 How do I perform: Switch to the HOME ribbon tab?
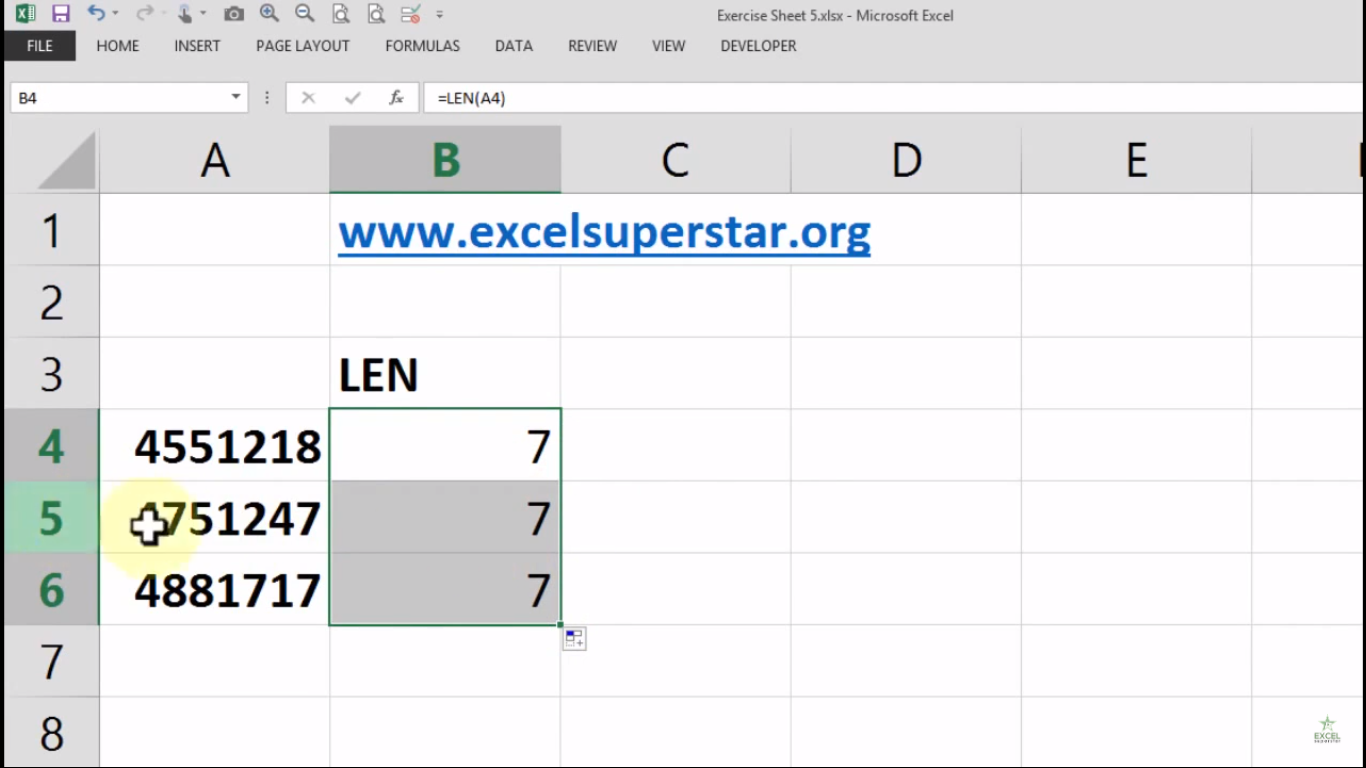[118, 46]
